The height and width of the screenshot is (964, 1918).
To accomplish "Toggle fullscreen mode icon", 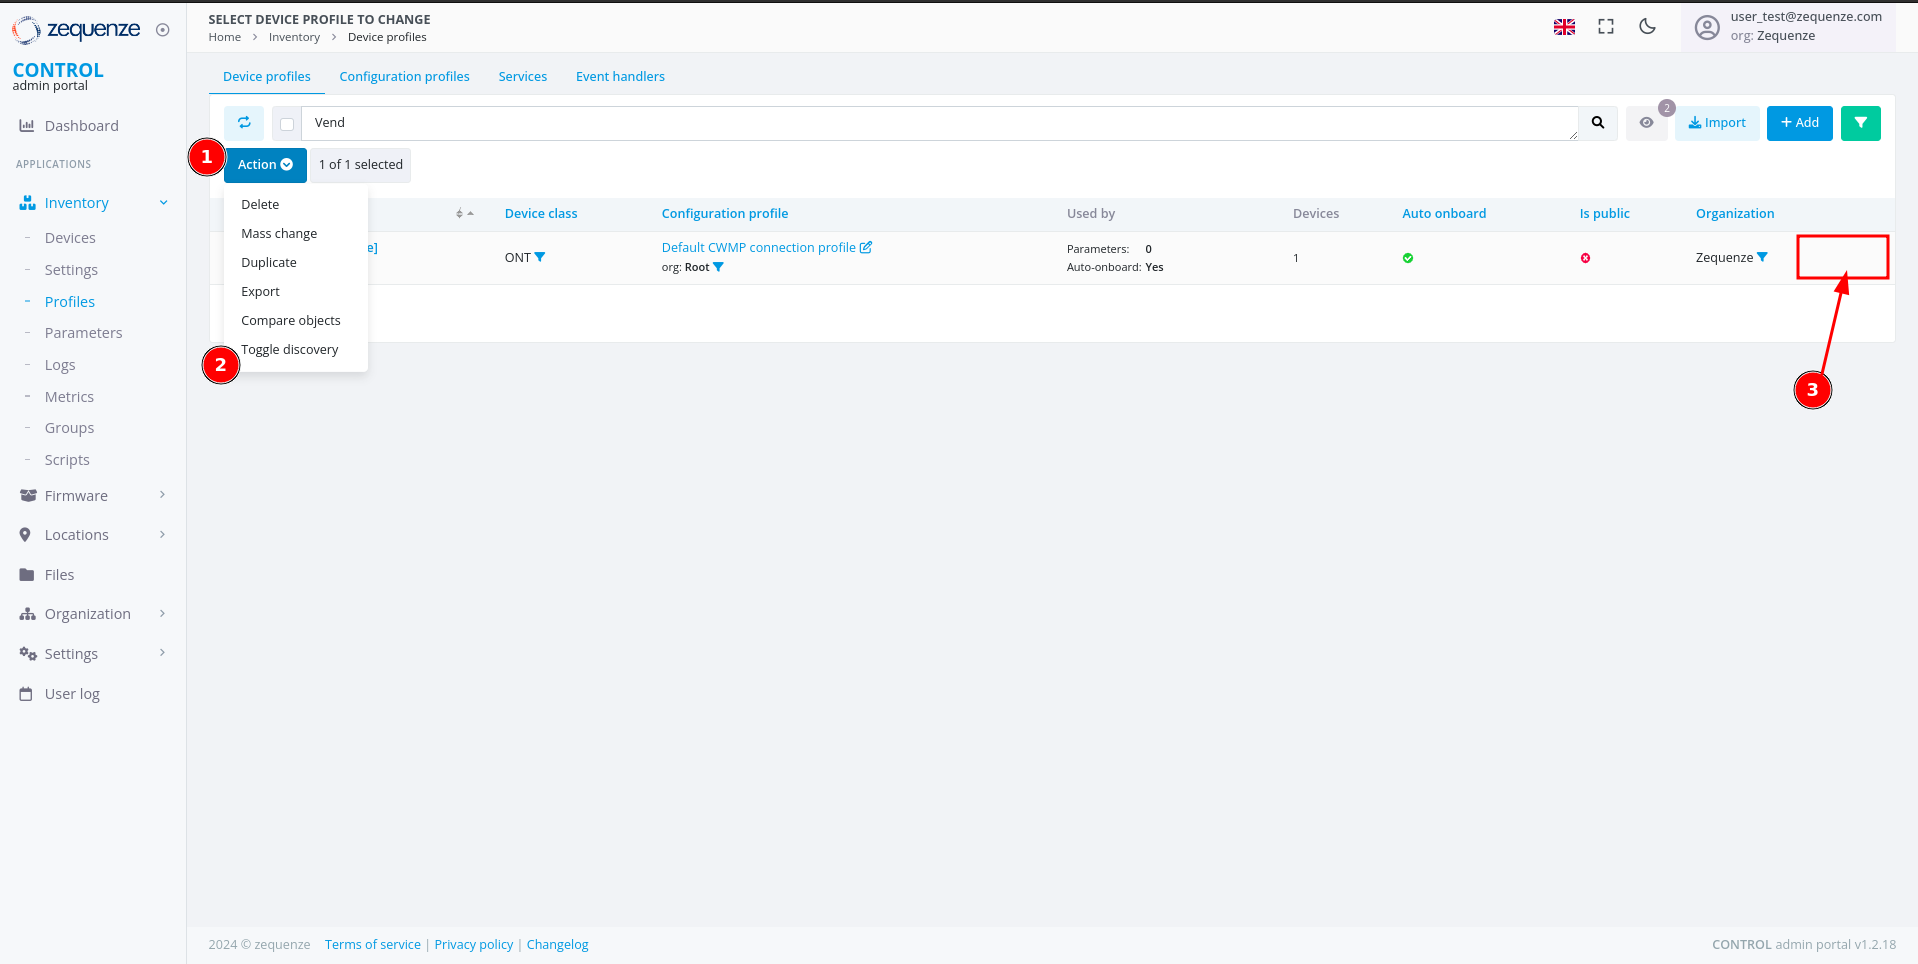I will 1606,27.
